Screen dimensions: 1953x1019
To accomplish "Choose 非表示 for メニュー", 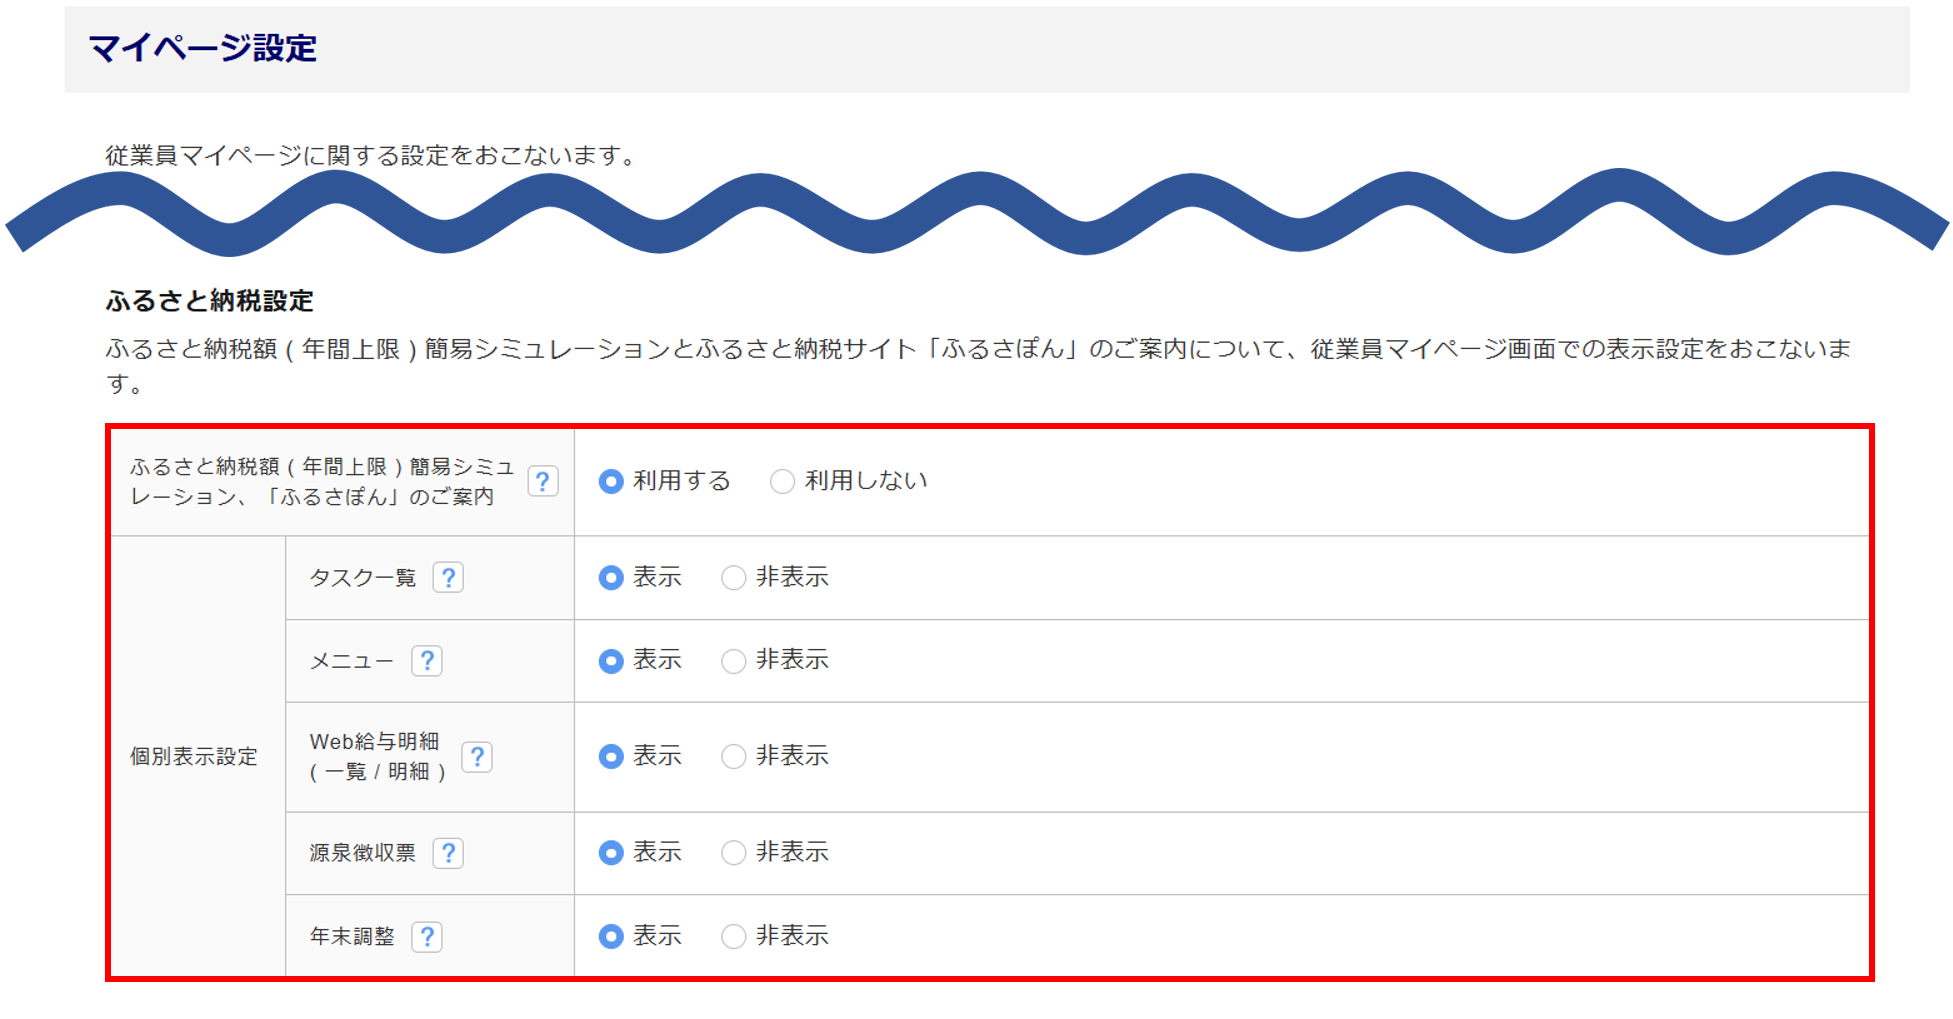I will click(x=734, y=661).
